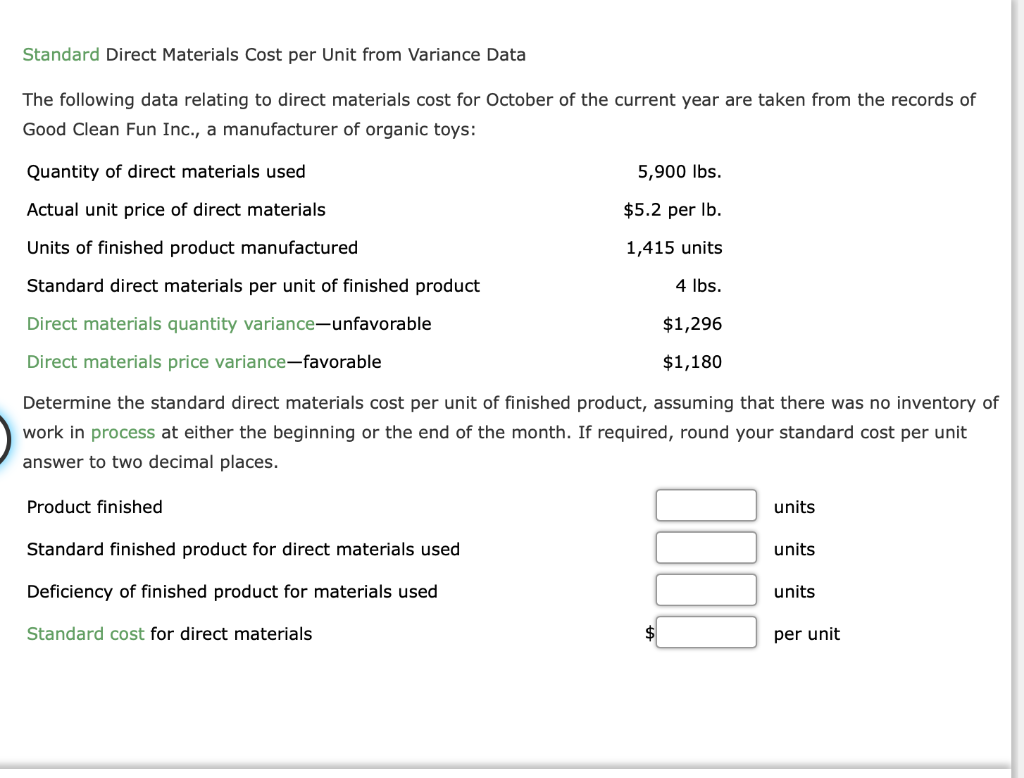Click the units label beside Product finished field
This screenshot has width=1024, height=778.
(x=794, y=507)
